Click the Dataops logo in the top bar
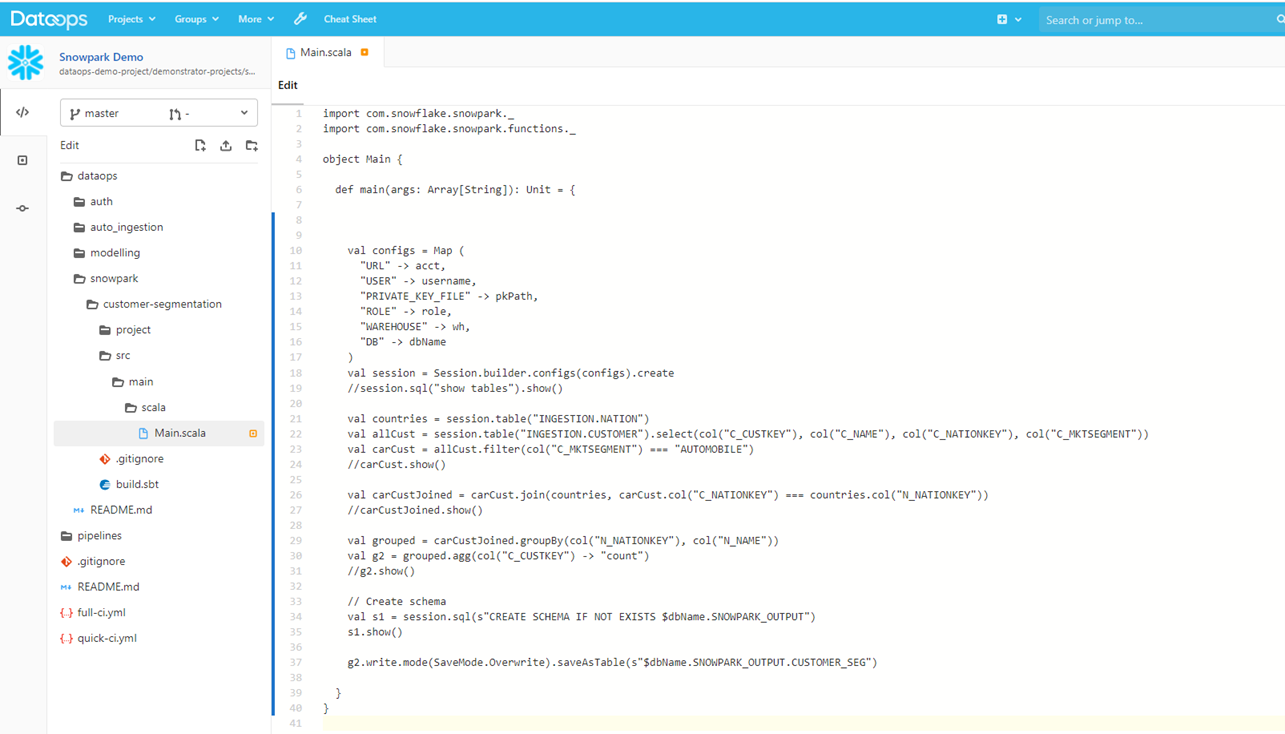 click(x=48, y=18)
